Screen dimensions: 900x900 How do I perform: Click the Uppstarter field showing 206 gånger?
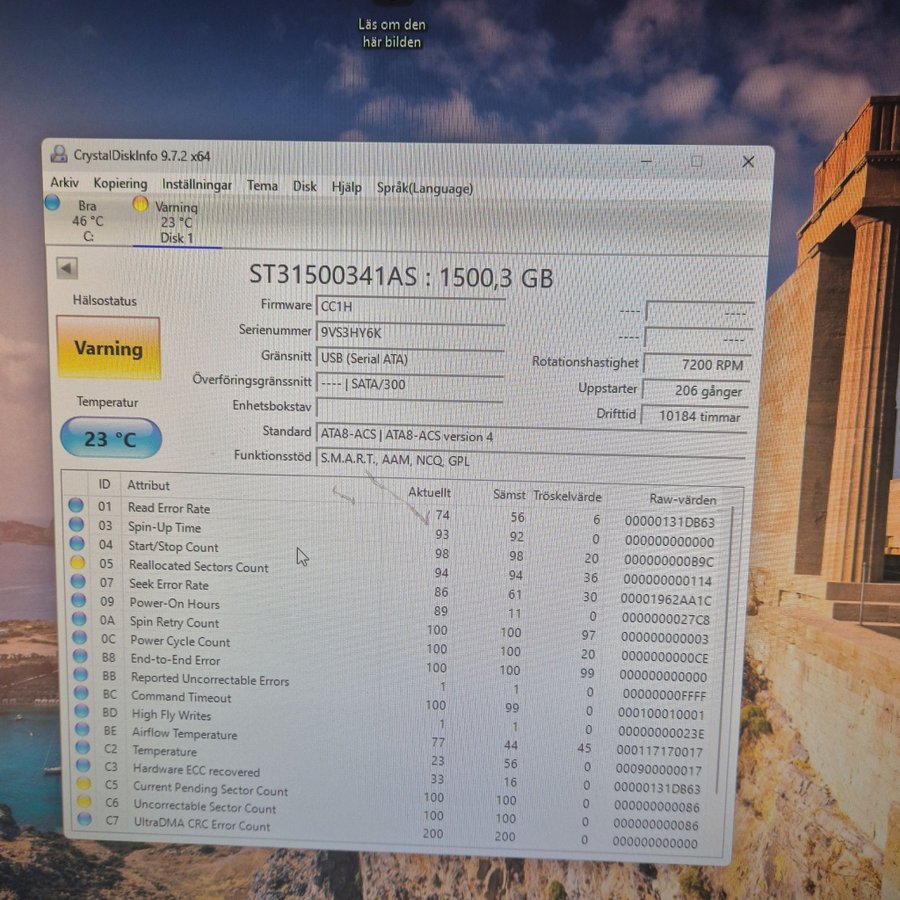pos(696,391)
